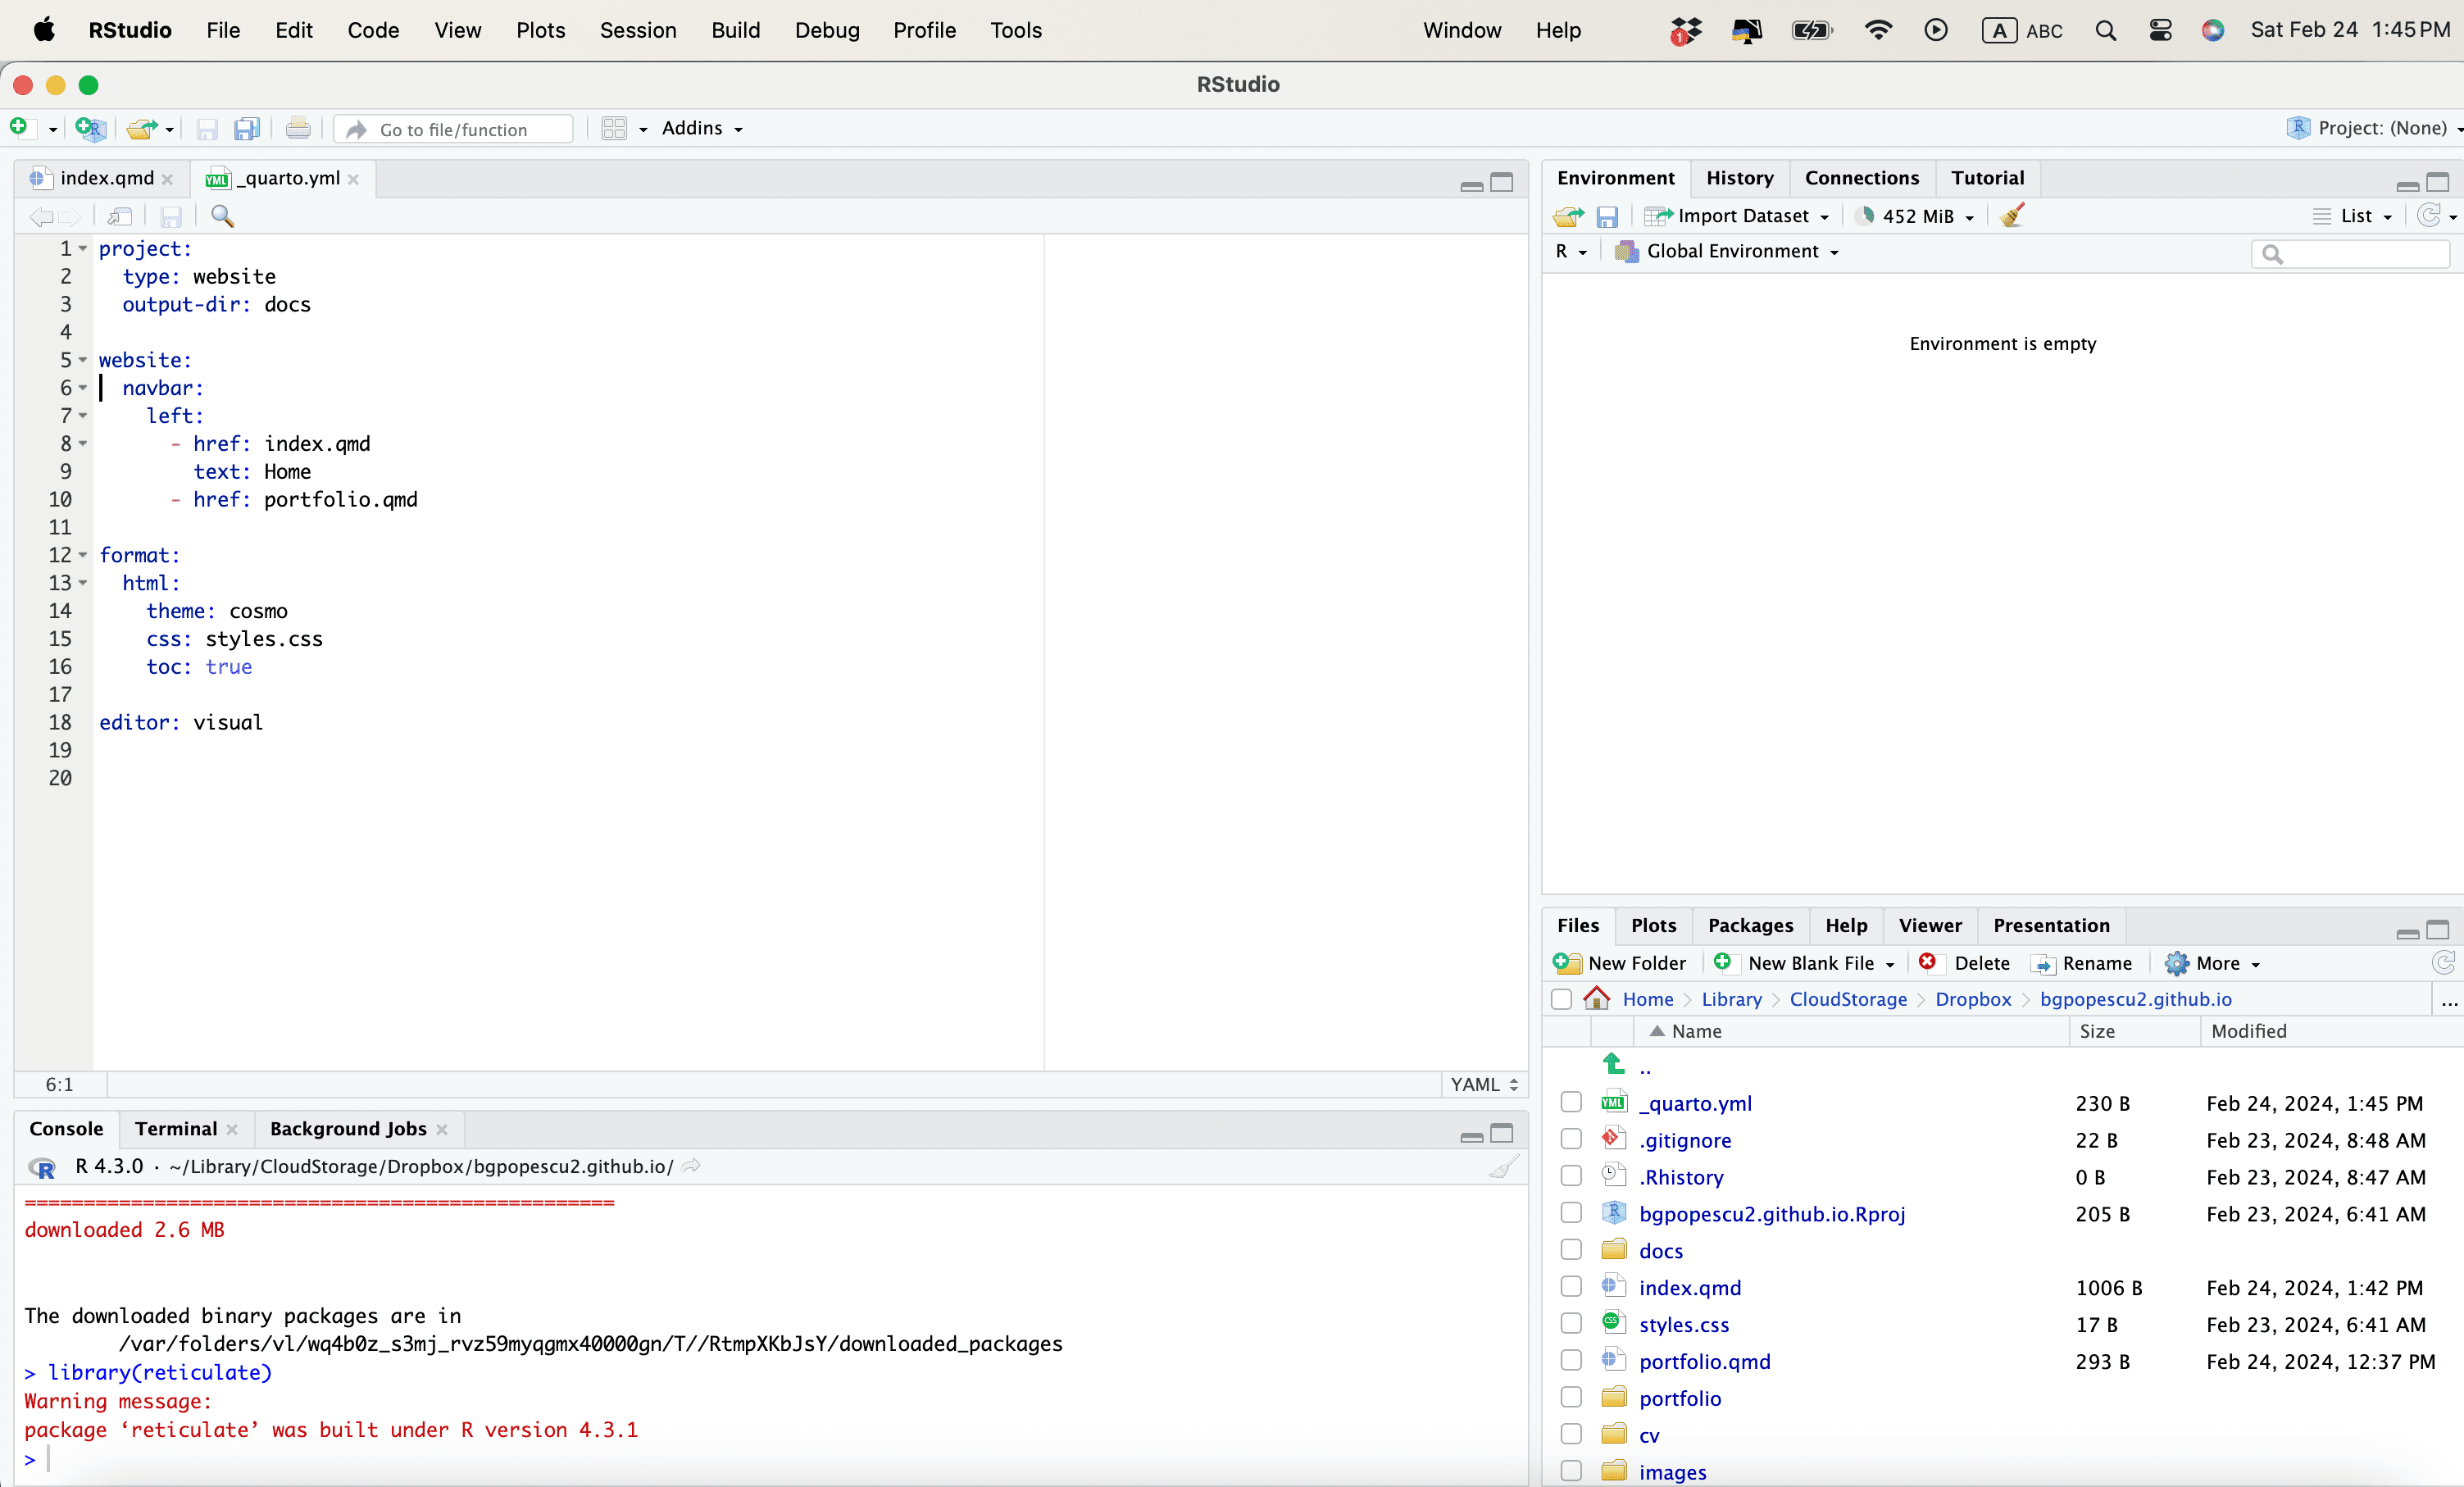Open the Session menu
2464x1487 pixels.
click(x=637, y=30)
